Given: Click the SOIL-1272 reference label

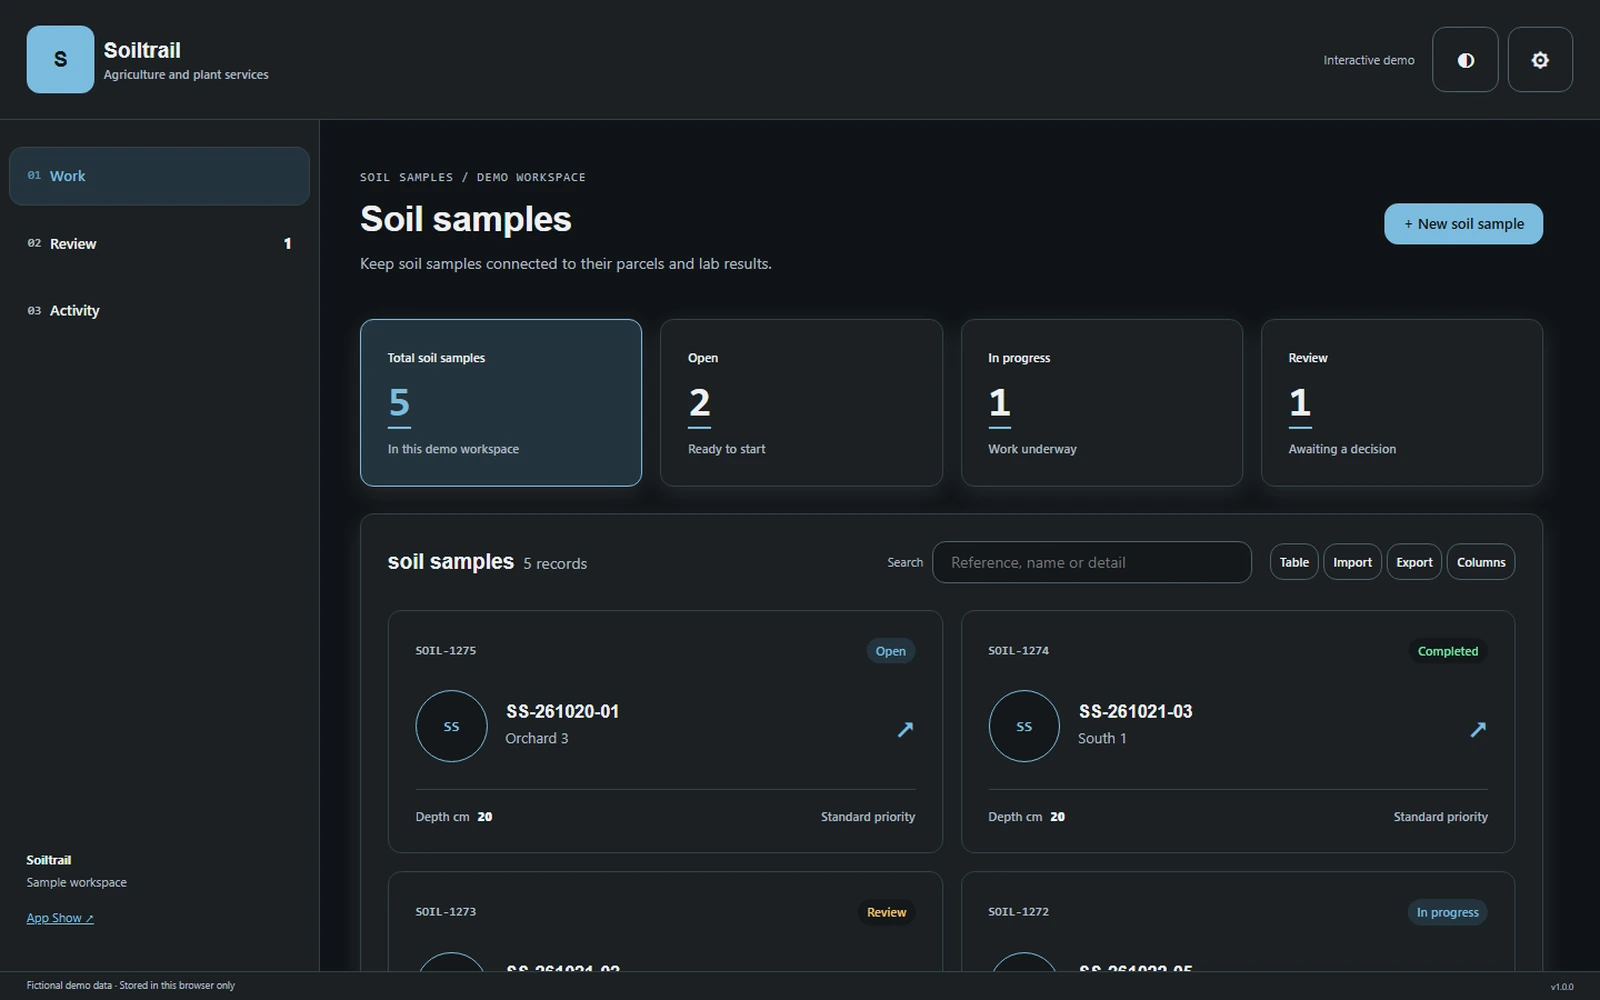Looking at the screenshot, I should [x=1018, y=911].
